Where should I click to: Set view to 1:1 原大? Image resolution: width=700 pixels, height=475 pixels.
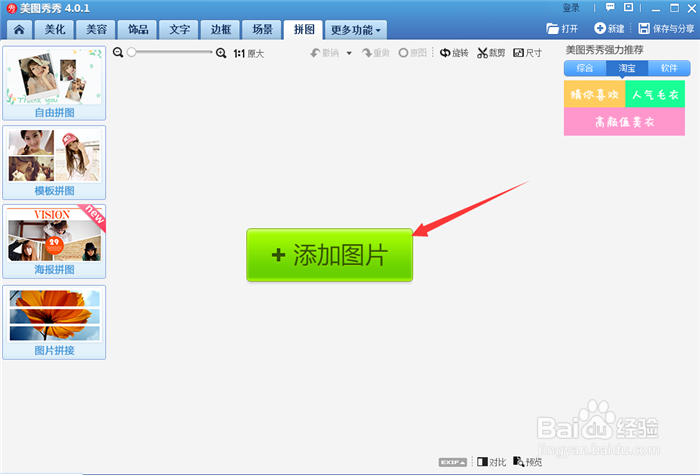249,54
